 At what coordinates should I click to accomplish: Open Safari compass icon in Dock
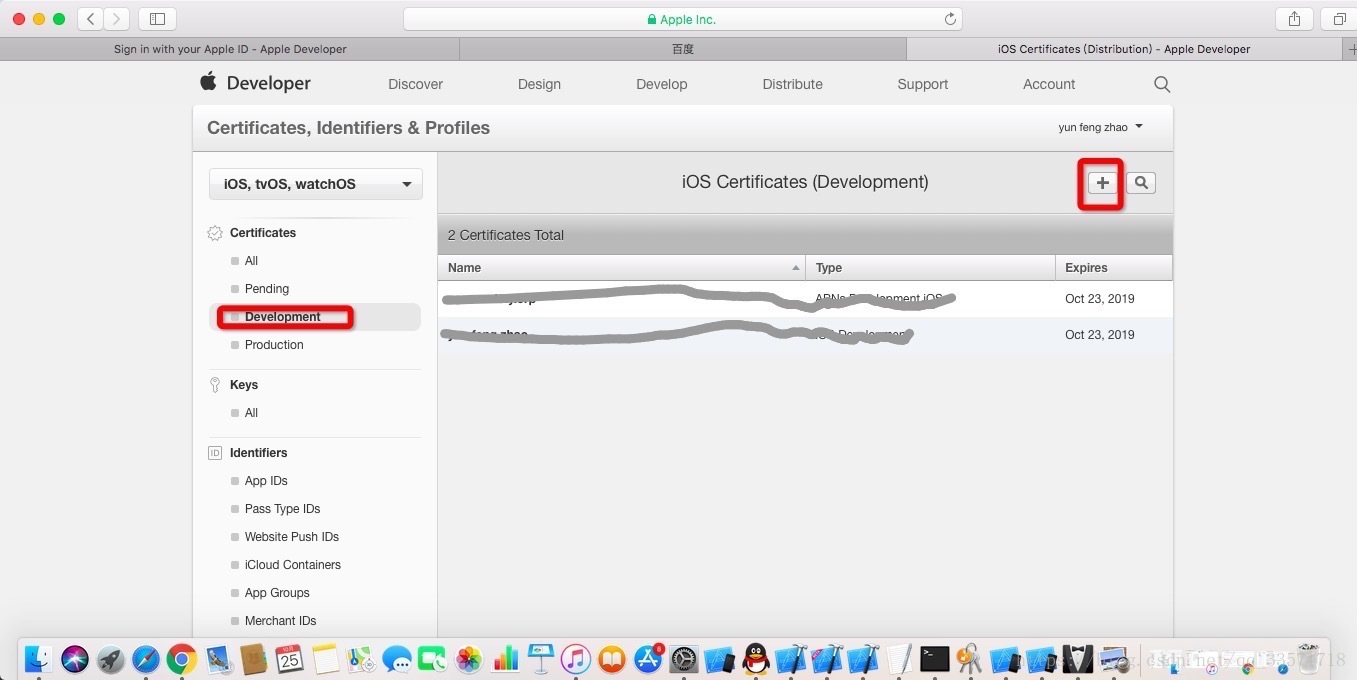[x=146, y=658]
